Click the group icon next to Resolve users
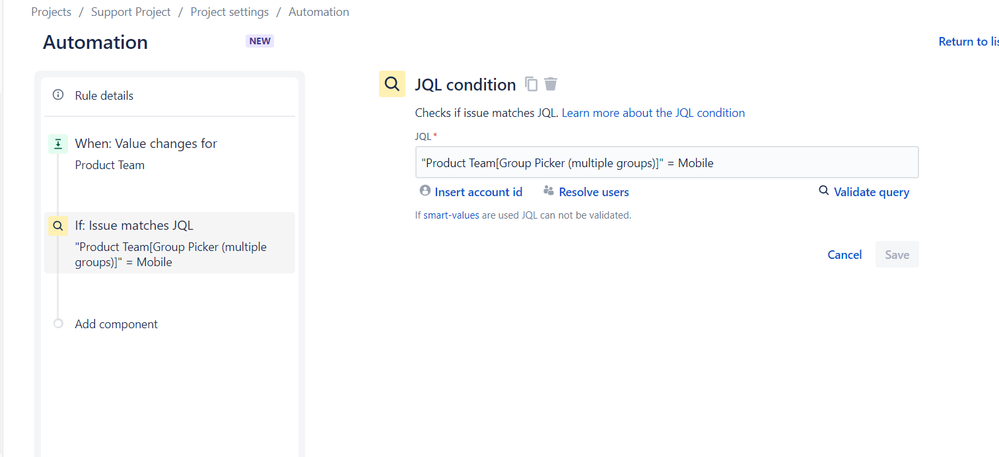The height and width of the screenshot is (457, 999). click(x=549, y=191)
